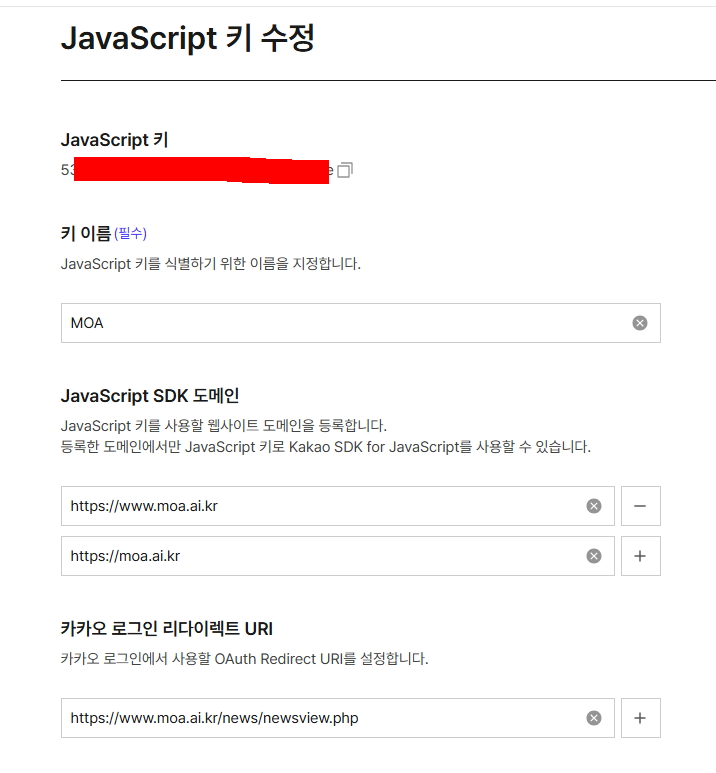Select the '카카오 로그인 리다이렉트 URI' heading
Image resolution: width=716 pixels, height=773 pixels.
pyautogui.click(x=166, y=629)
